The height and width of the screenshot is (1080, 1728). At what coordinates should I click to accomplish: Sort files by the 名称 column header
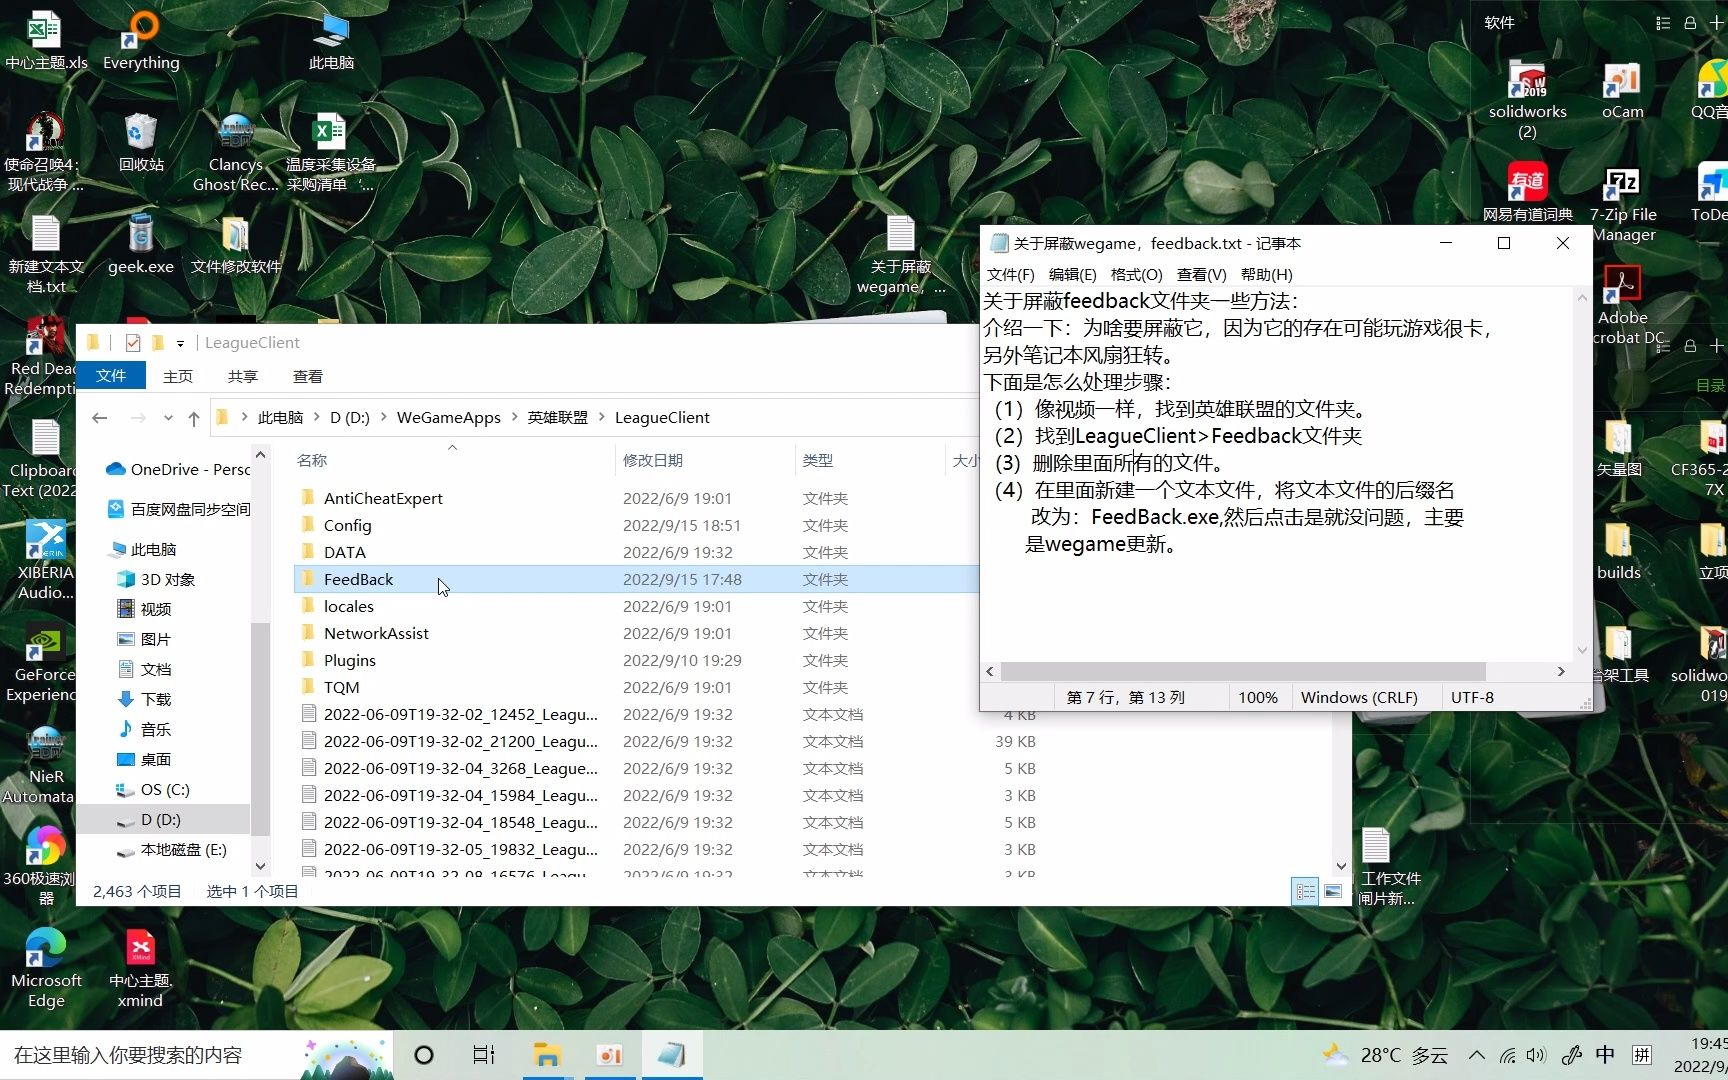453,460
